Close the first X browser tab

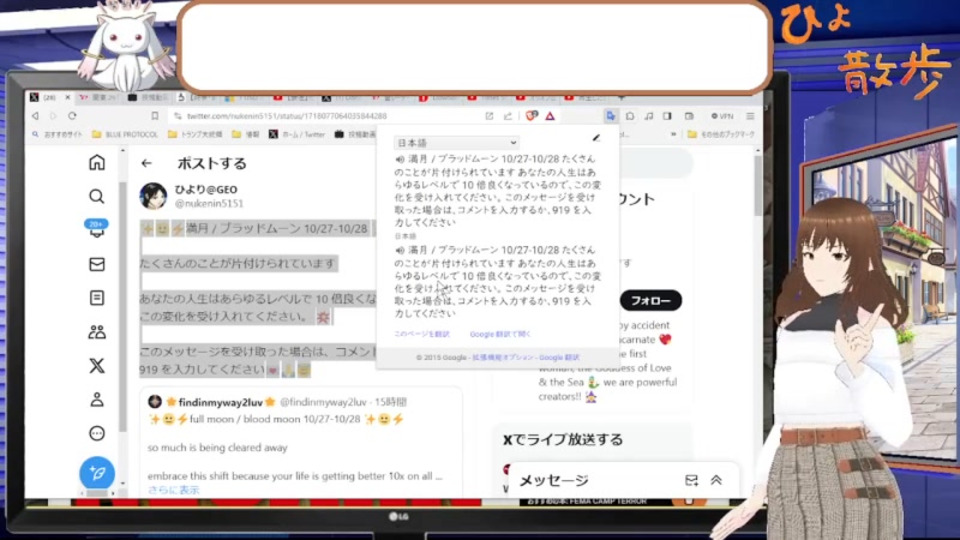(67, 97)
